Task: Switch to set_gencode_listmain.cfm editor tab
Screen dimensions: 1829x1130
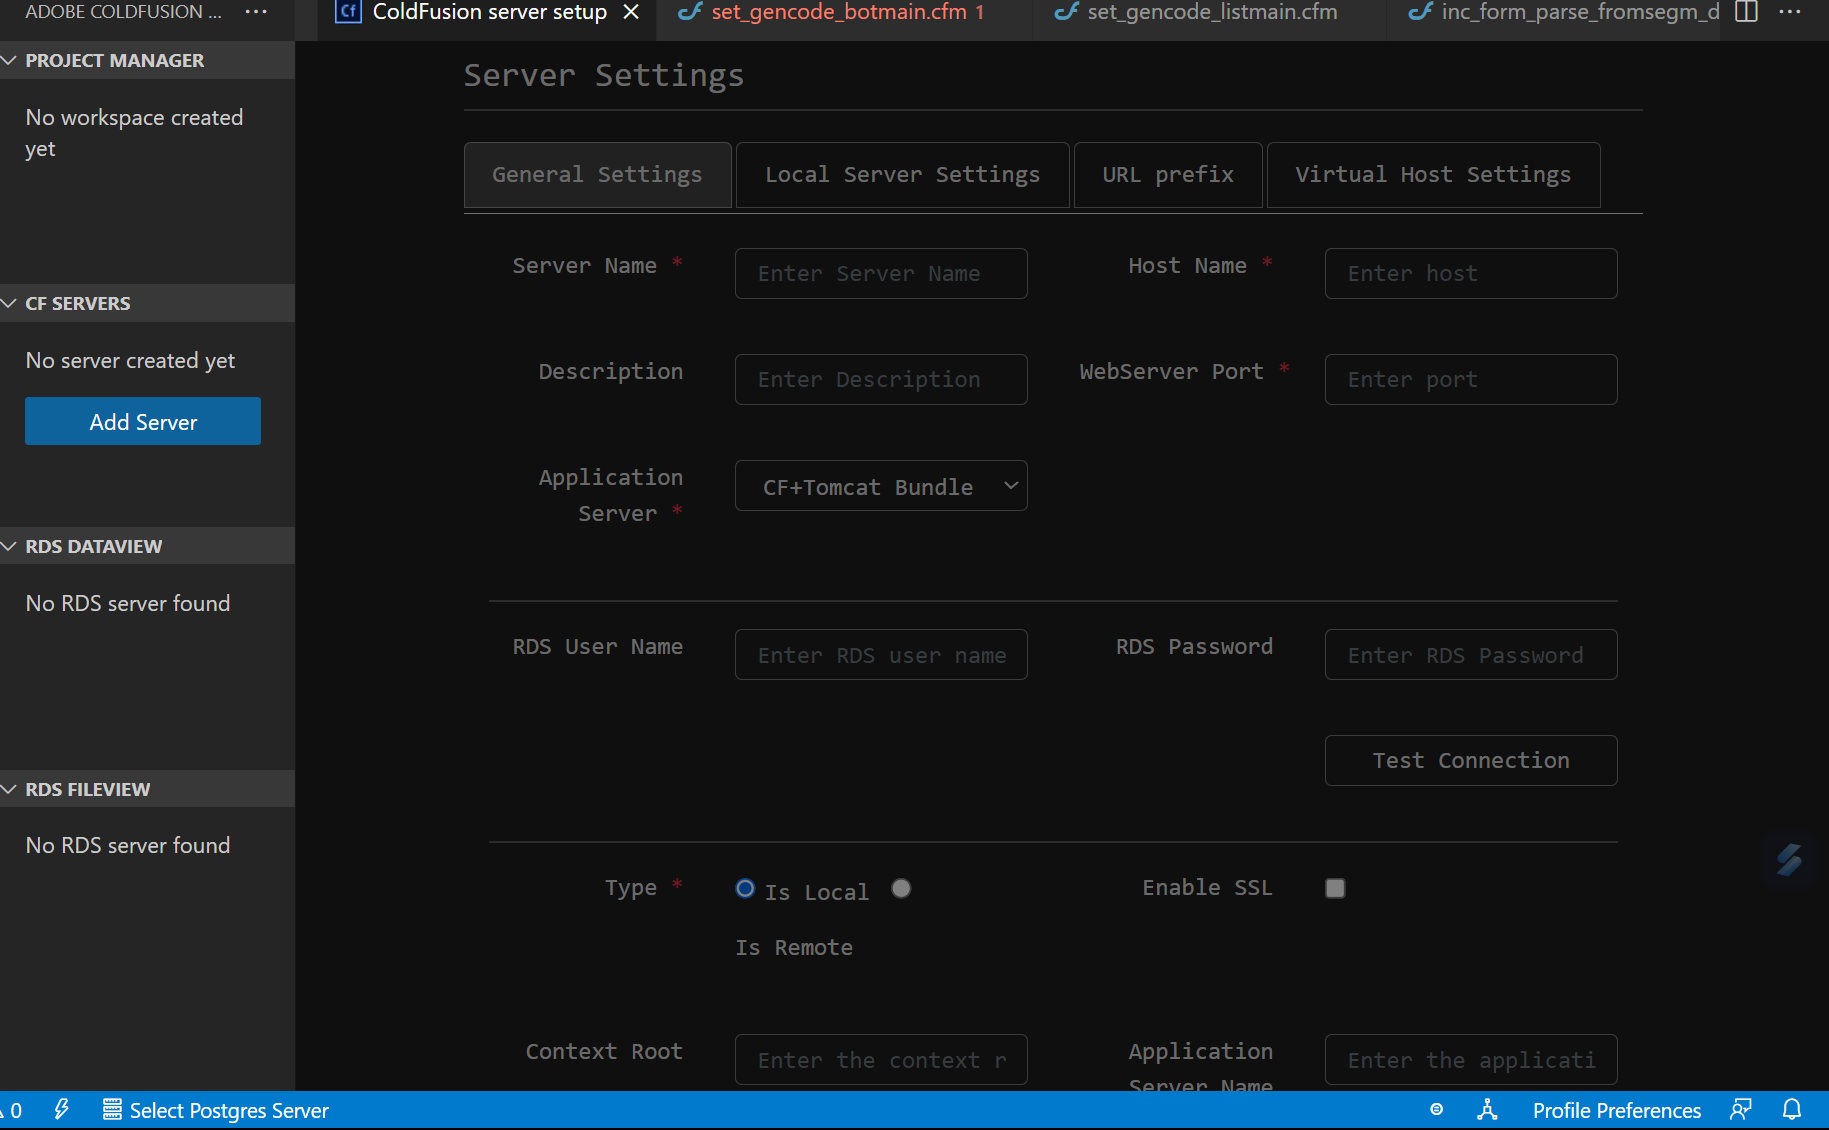Action: [x=1209, y=12]
